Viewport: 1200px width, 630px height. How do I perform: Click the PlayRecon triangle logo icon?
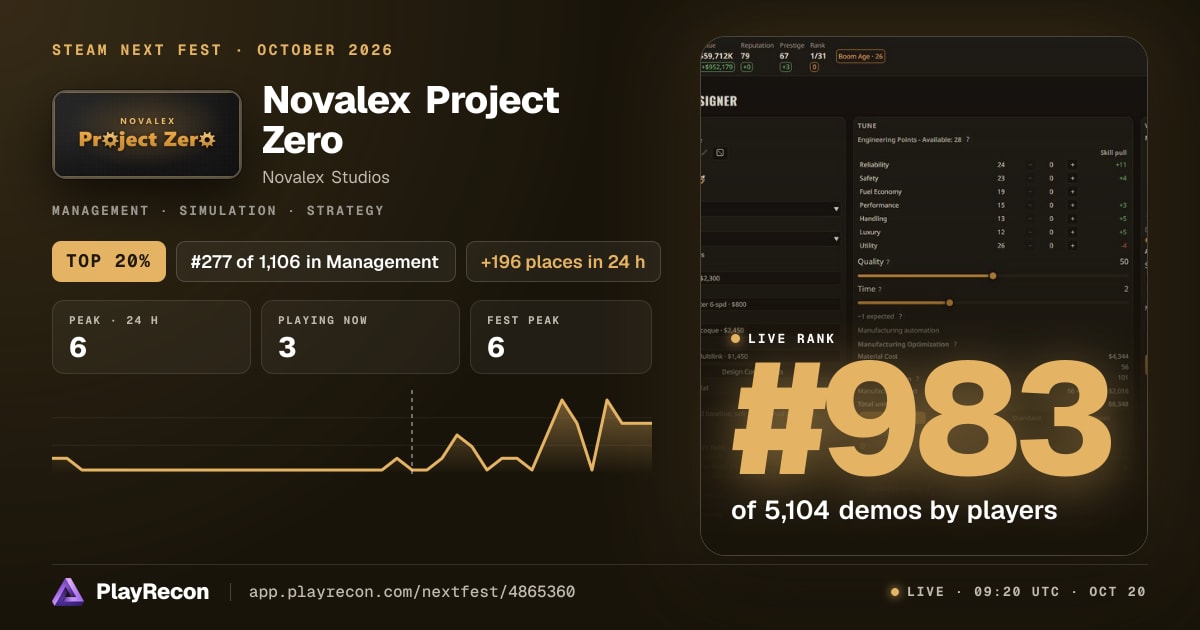click(x=68, y=592)
